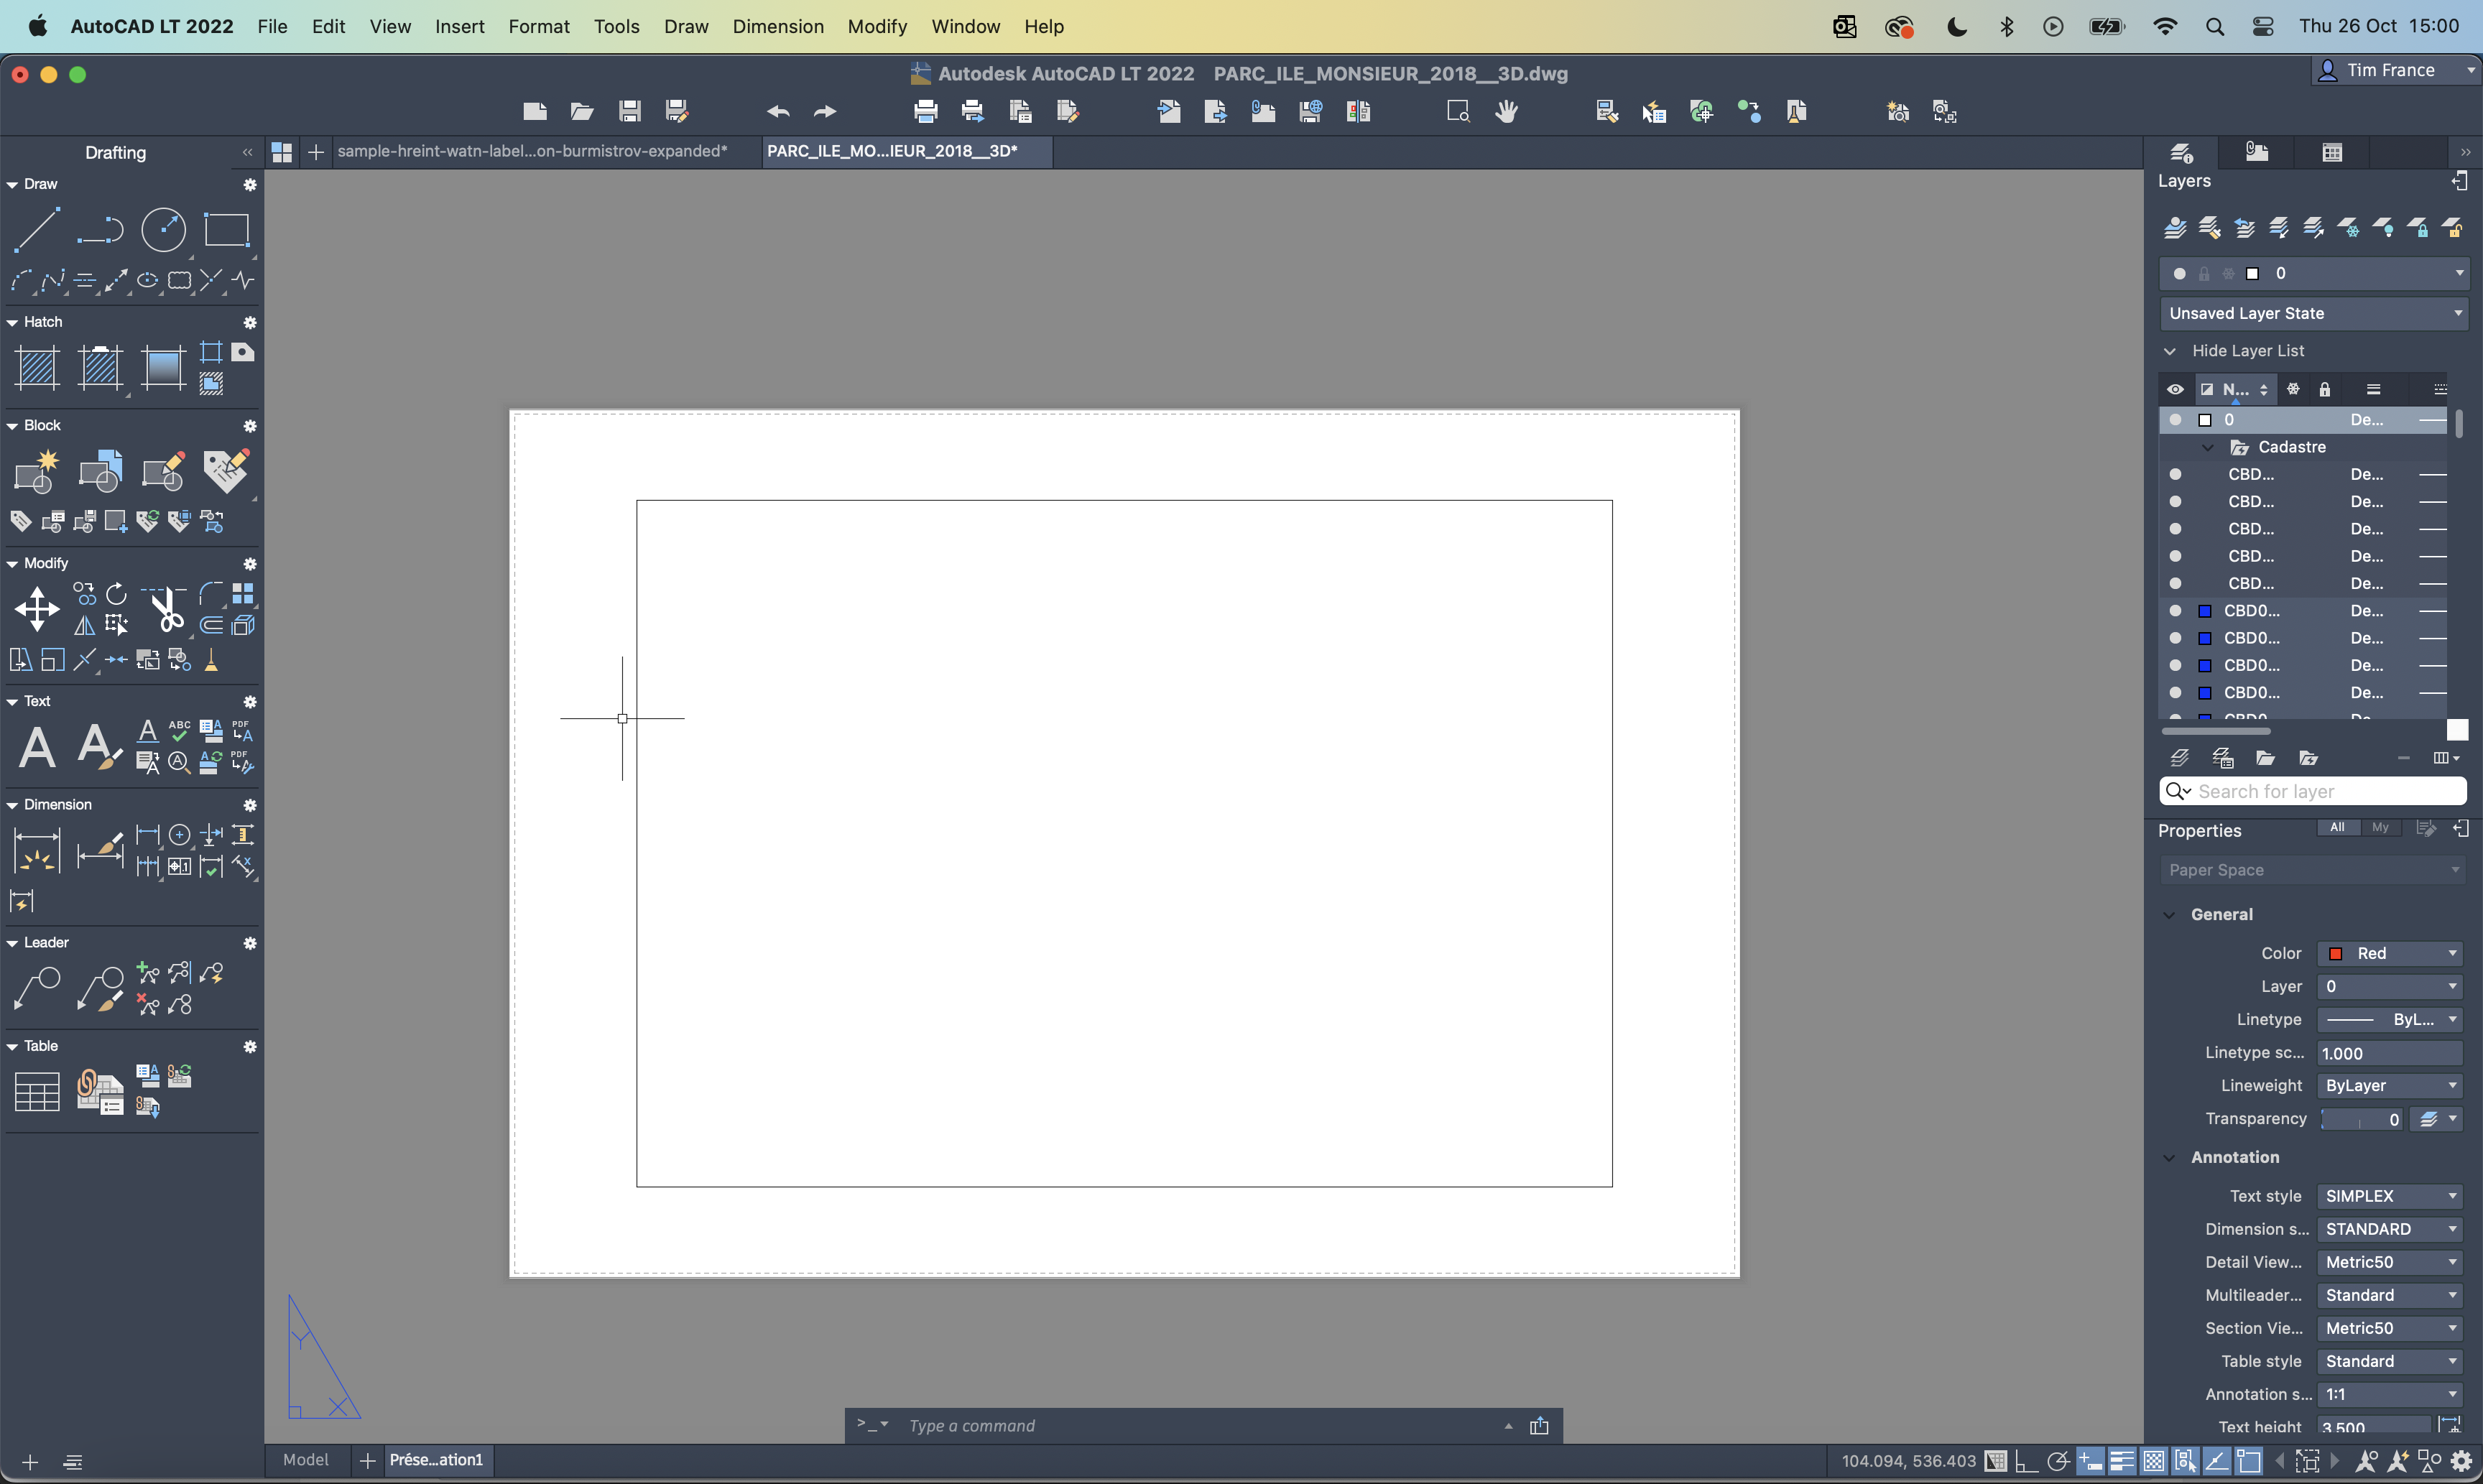Collapse the Hatch tool panel

(x=12, y=323)
